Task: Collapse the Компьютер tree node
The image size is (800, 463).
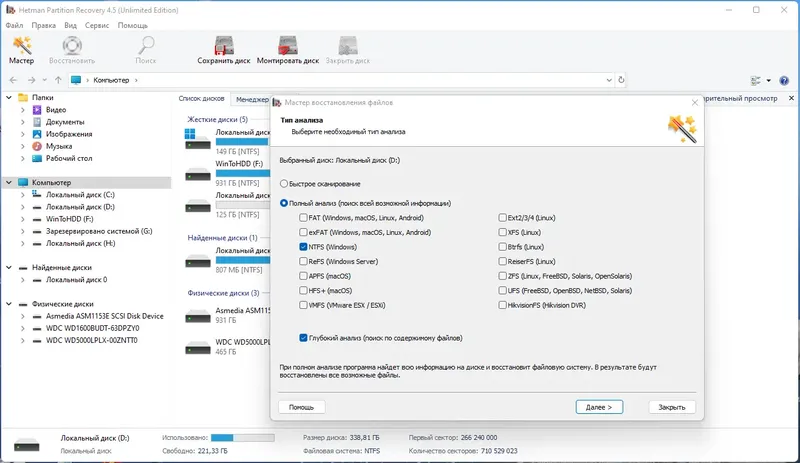Action: coord(9,182)
